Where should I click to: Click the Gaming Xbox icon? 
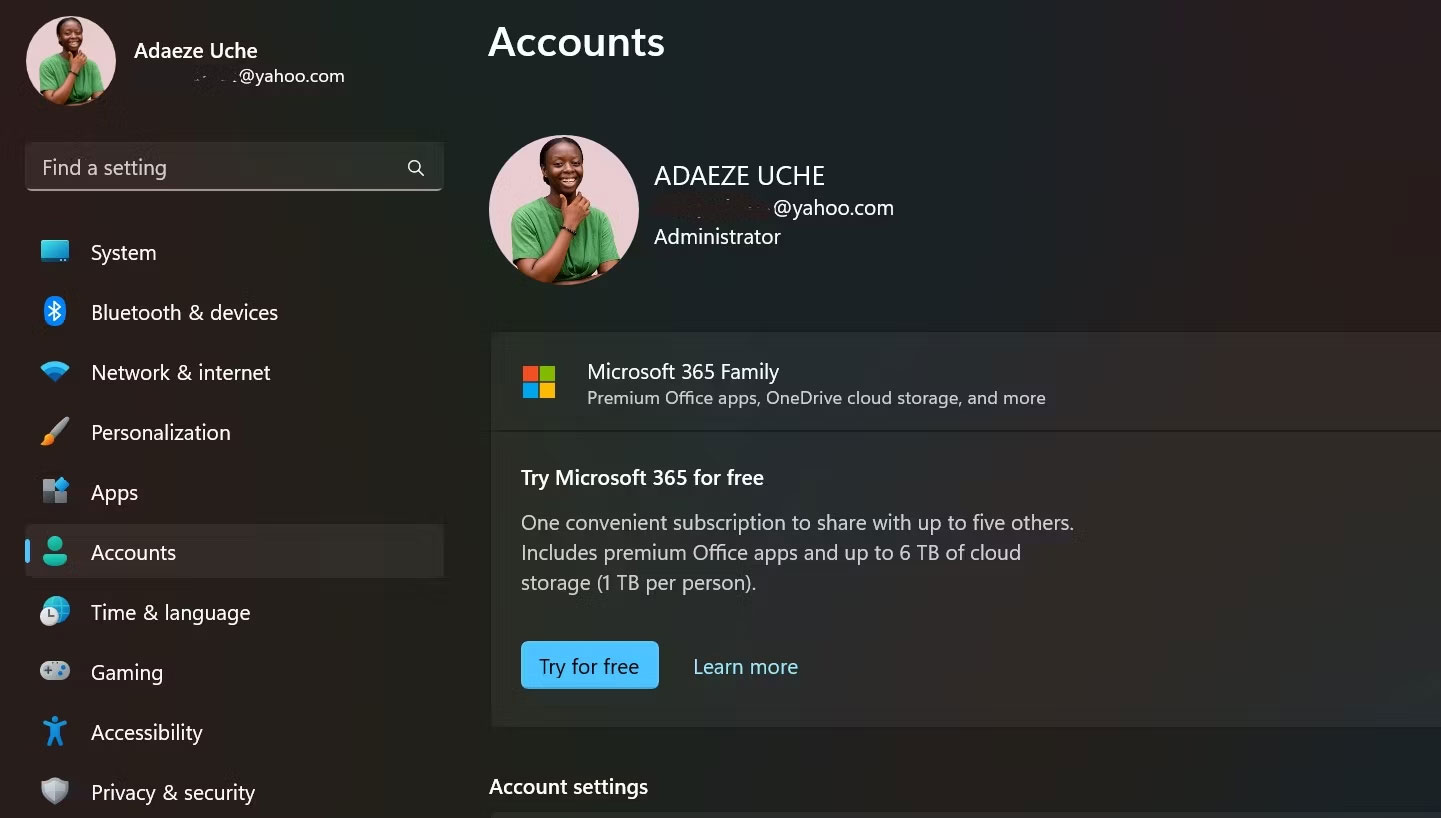53,672
